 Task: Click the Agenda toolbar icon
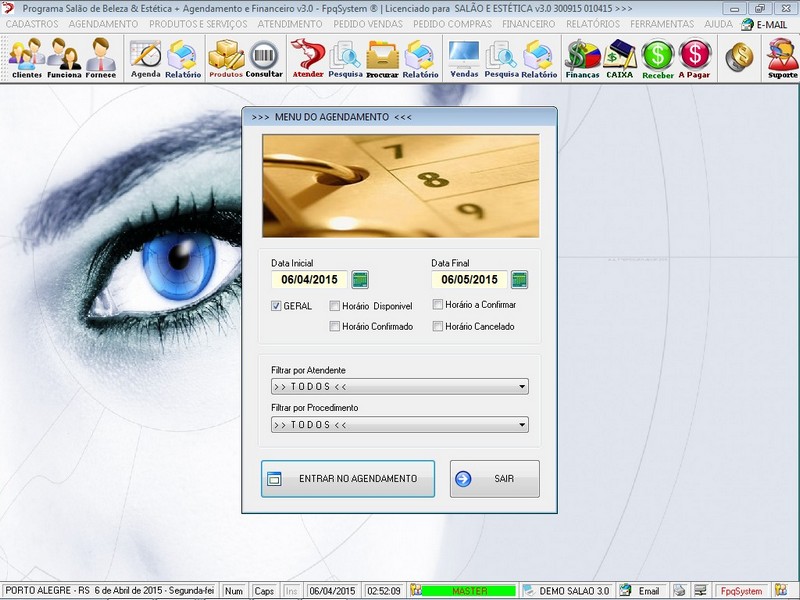pos(145,58)
